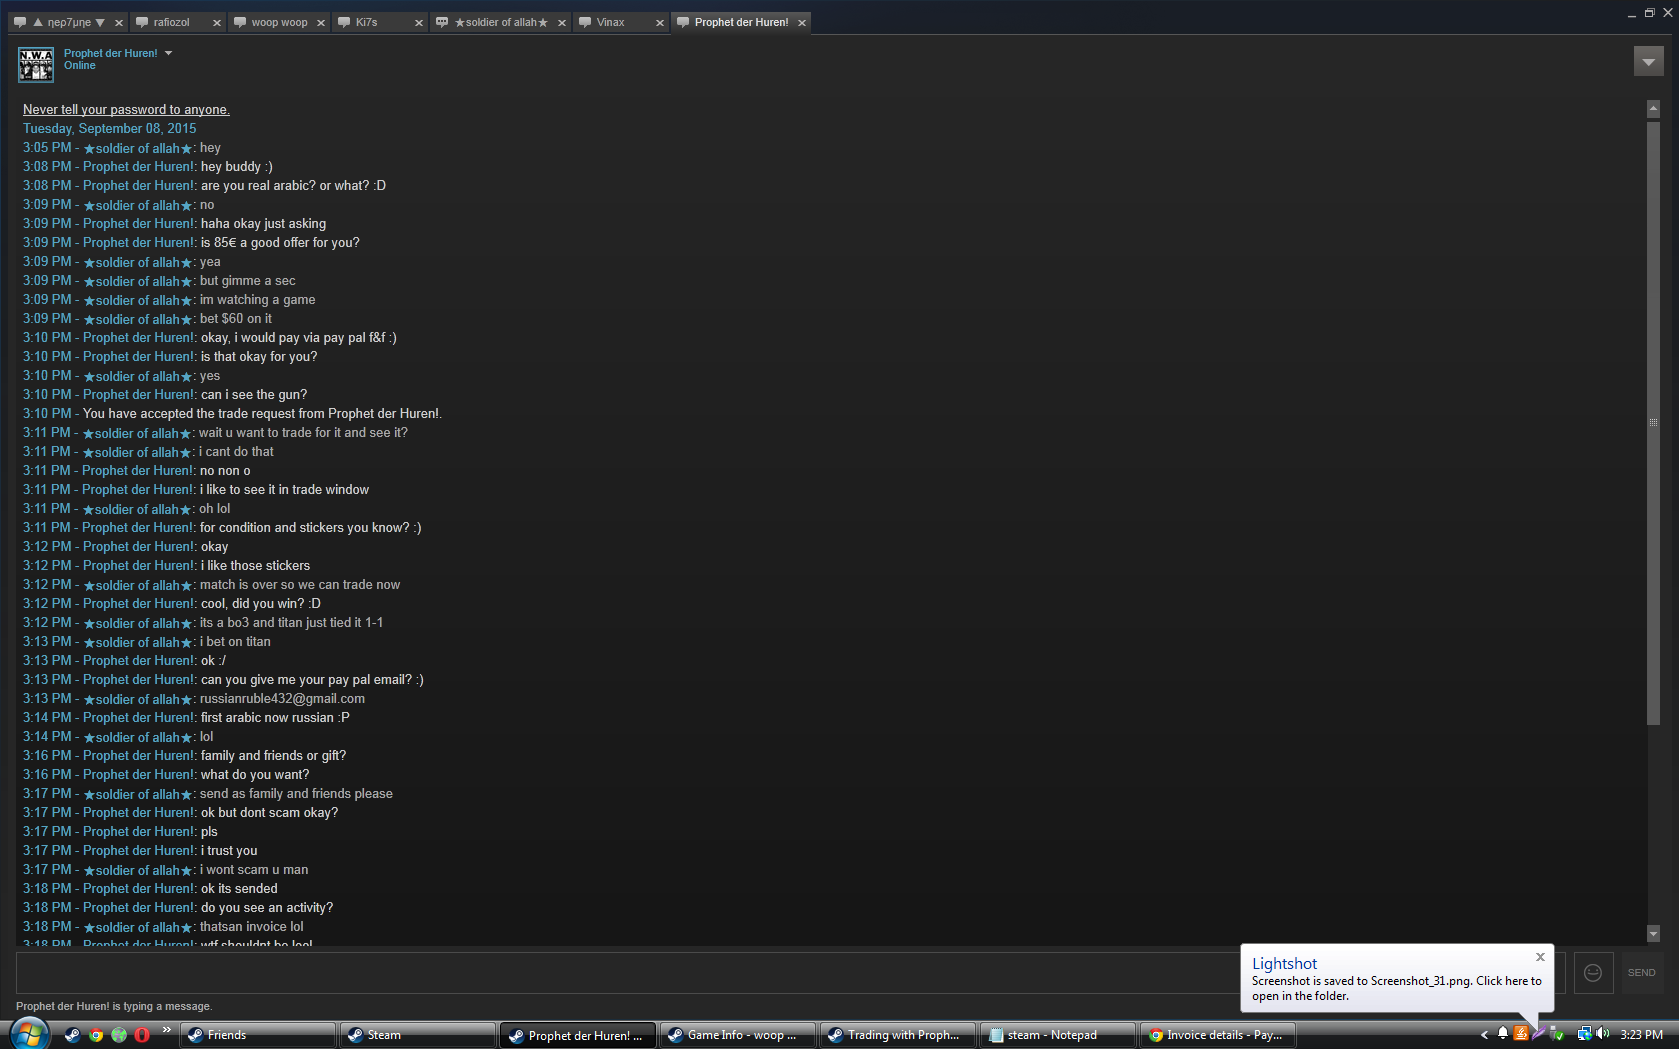The image size is (1679, 1049).
Task: Click the chat scrollbar down arrow
Action: (x=1653, y=934)
